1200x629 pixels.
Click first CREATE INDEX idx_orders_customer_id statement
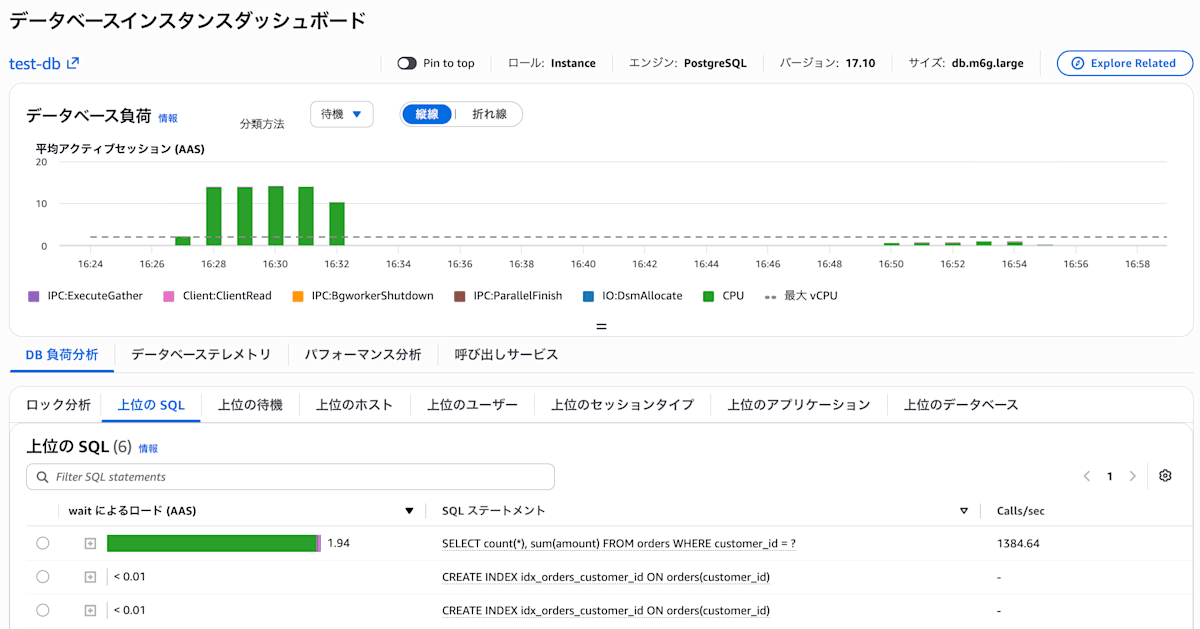pyautogui.click(x=606, y=577)
